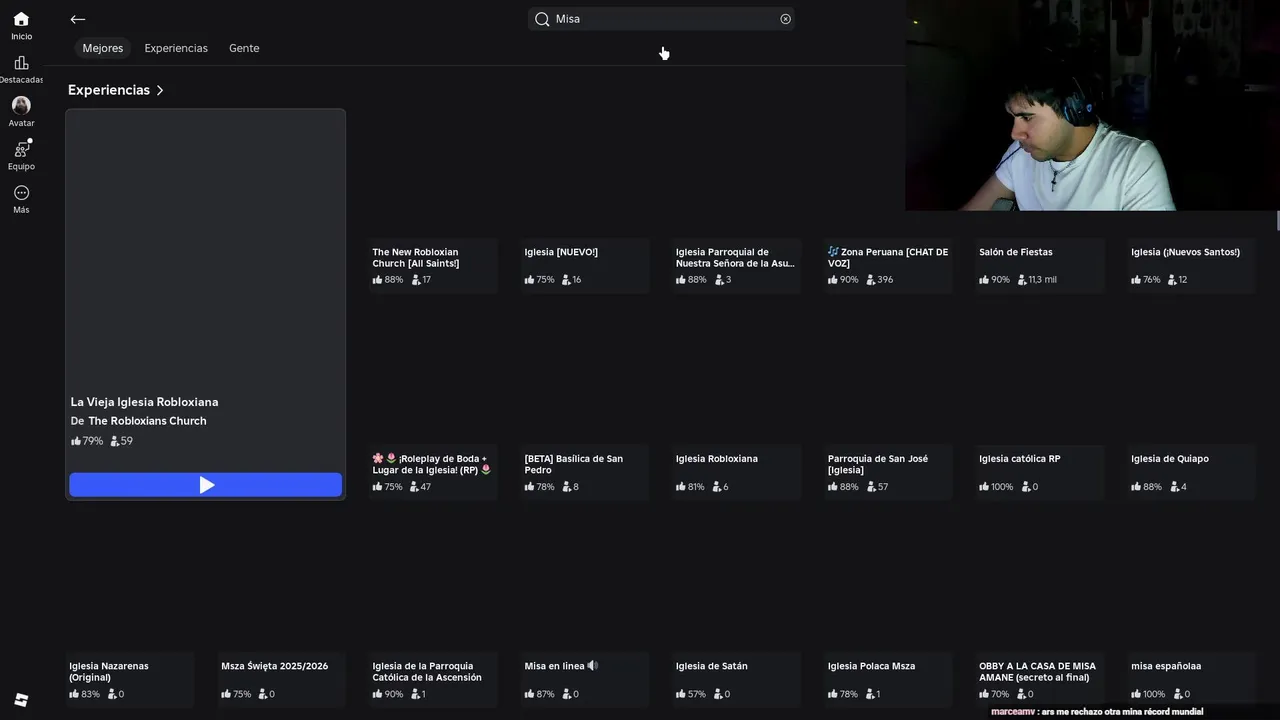
Task: Clear the search text with X icon
Action: 785,19
